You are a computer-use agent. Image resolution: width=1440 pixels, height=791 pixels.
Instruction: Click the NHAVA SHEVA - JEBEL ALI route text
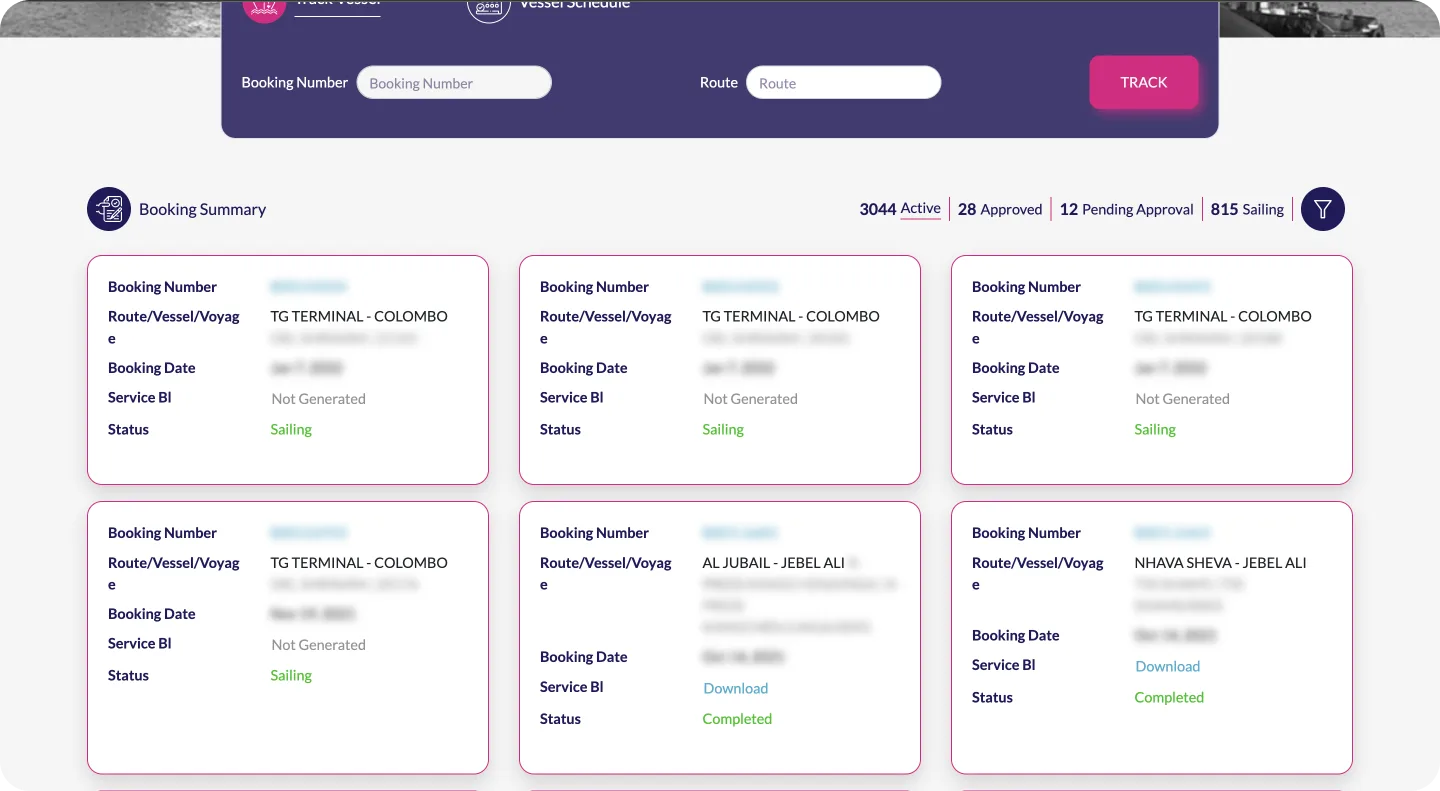point(1220,563)
